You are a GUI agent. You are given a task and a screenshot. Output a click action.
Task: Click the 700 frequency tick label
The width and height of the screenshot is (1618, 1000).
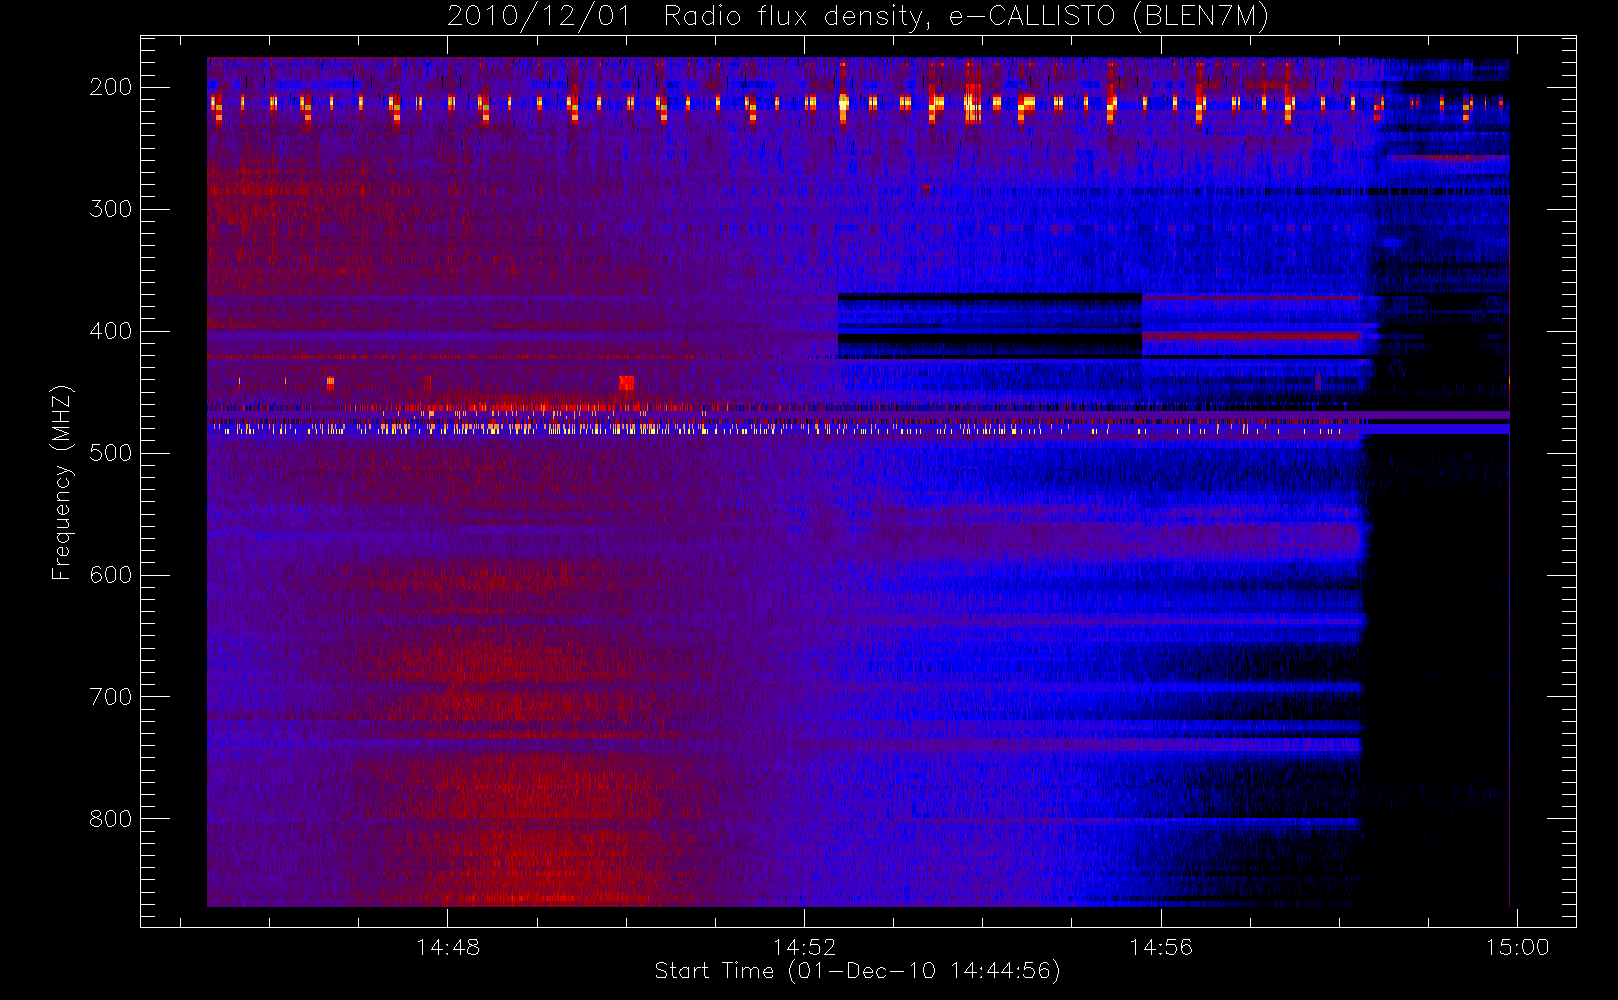pyautogui.click(x=111, y=697)
